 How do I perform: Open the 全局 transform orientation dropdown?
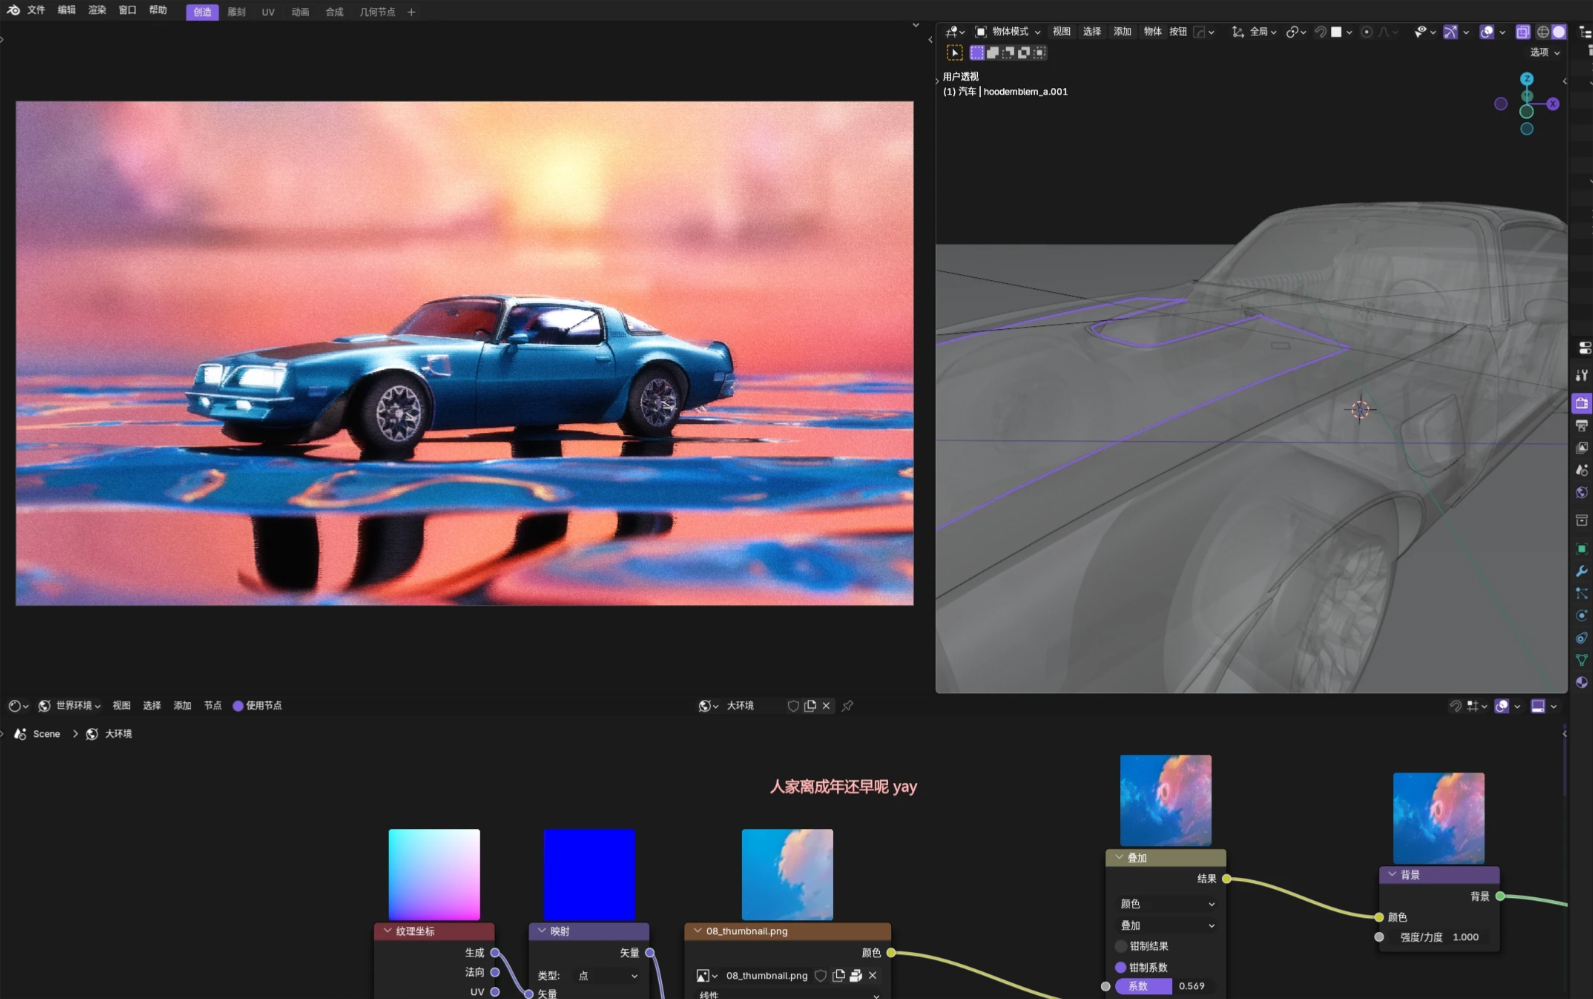tap(1254, 32)
